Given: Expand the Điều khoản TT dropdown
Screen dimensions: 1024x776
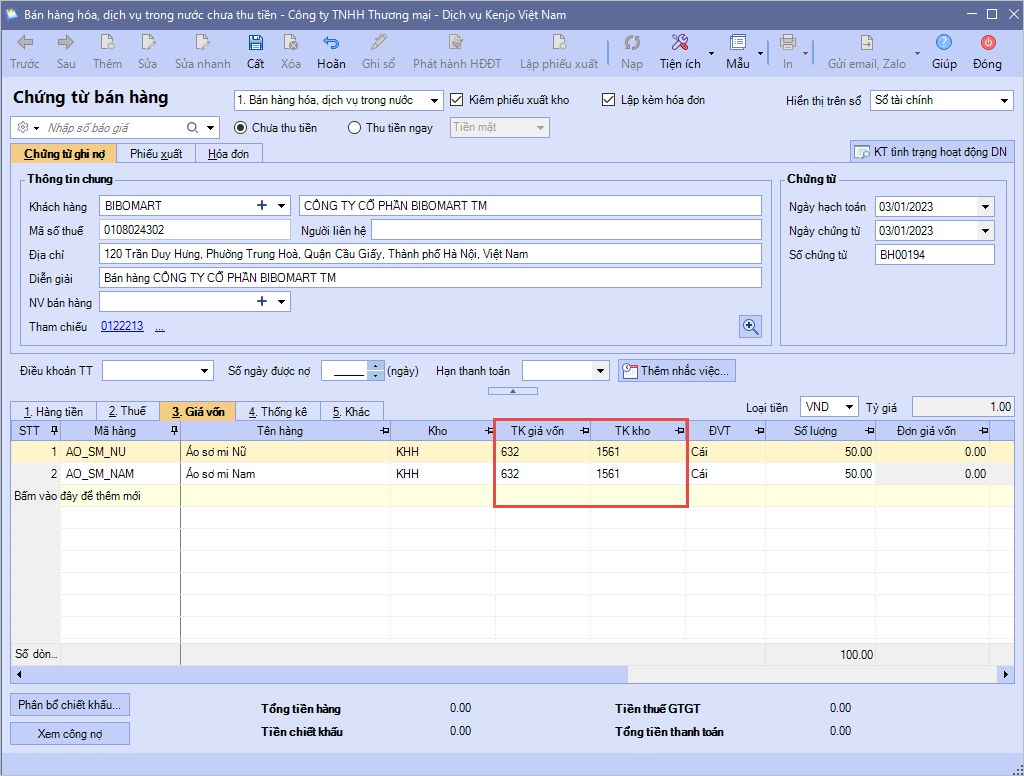Looking at the screenshot, I should point(205,371).
